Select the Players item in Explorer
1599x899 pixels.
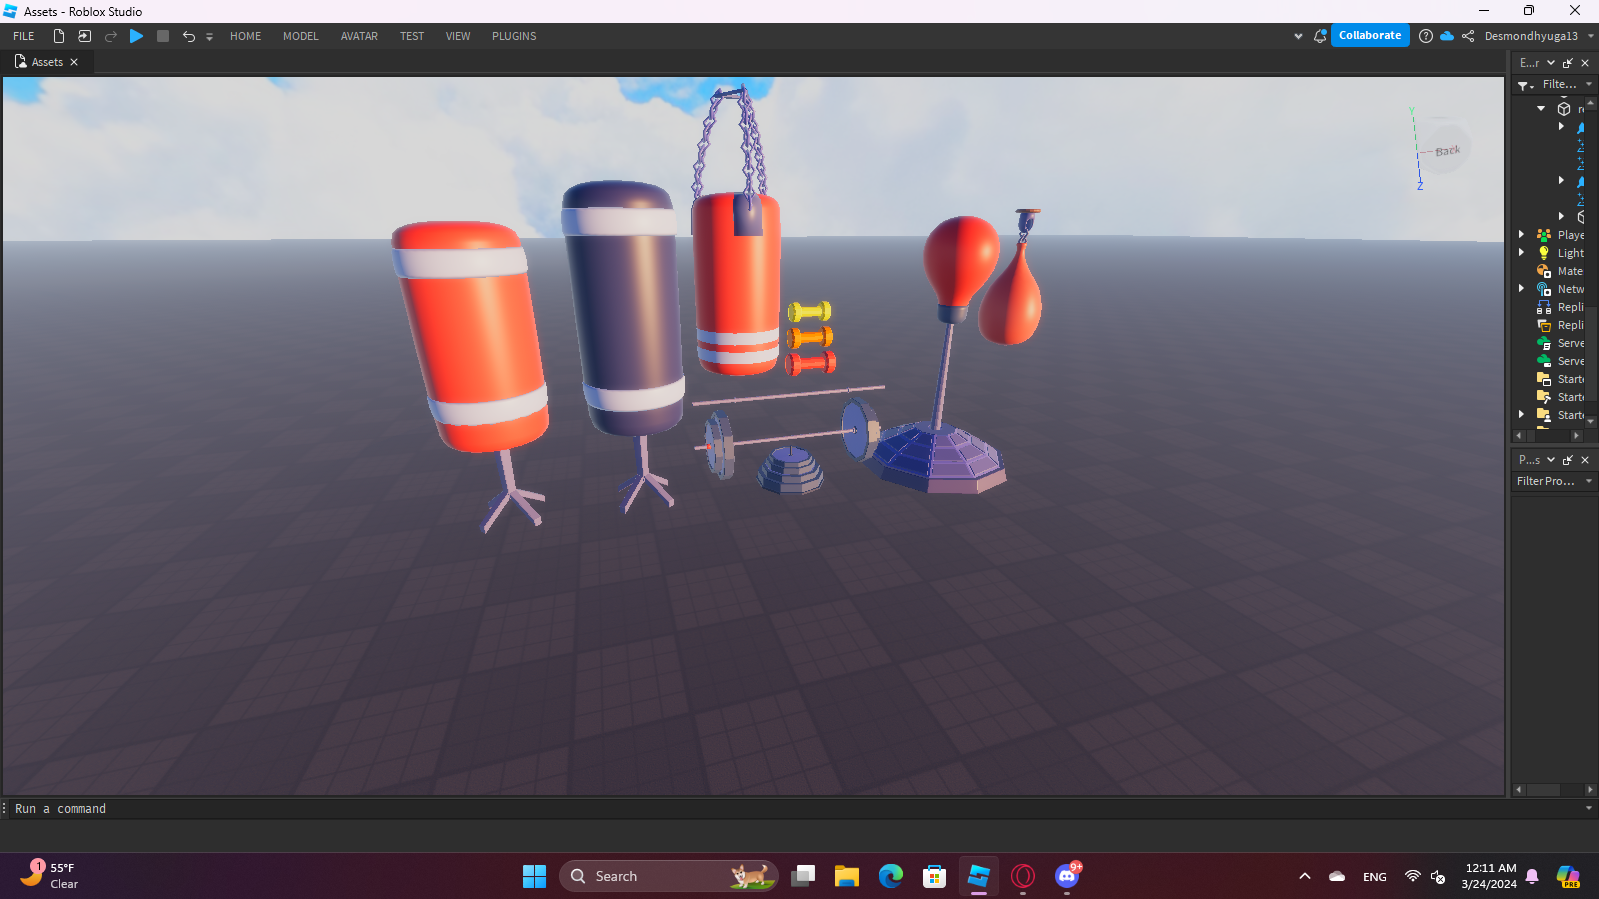[x=1560, y=235]
